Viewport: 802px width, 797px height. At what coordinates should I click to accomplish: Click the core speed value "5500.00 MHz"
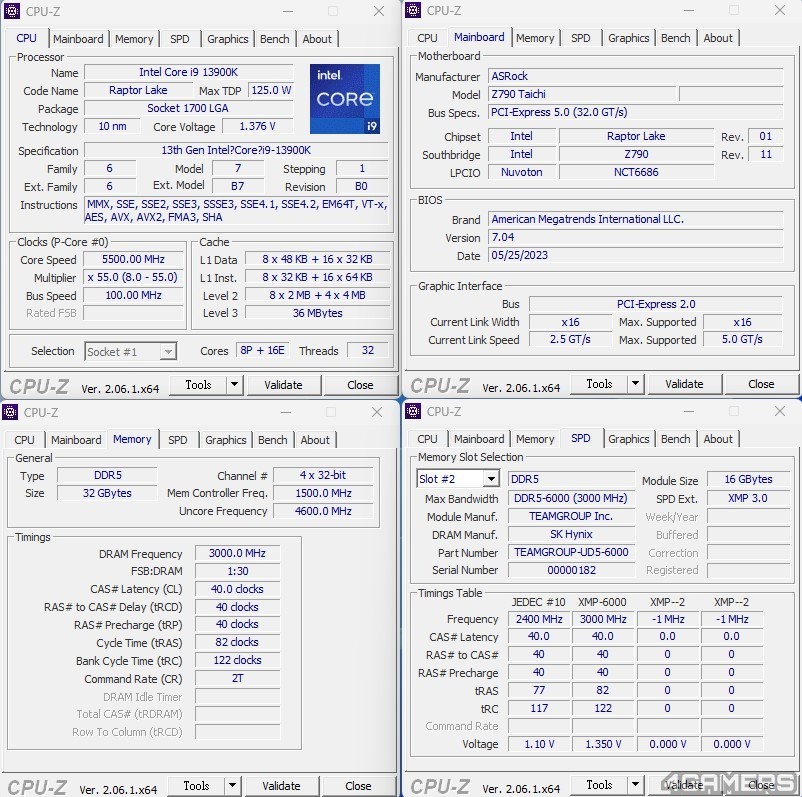tap(133, 259)
